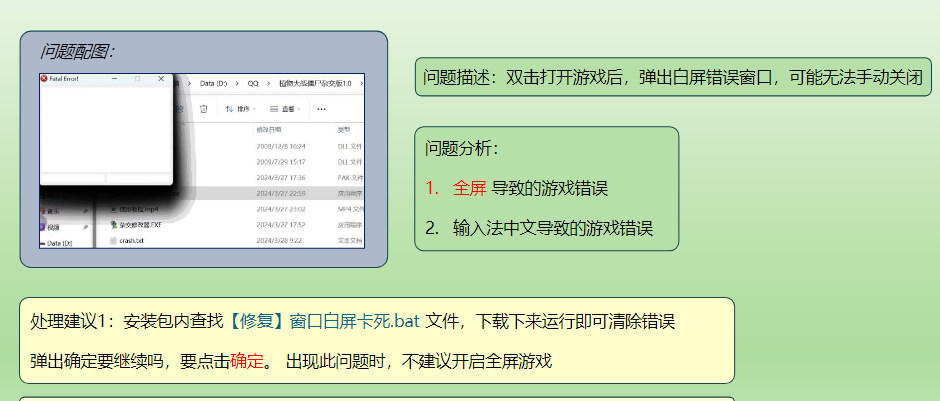This screenshot has width=940, height=401.
Task: Expand the 排序 sort dropdown
Action: [241, 108]
